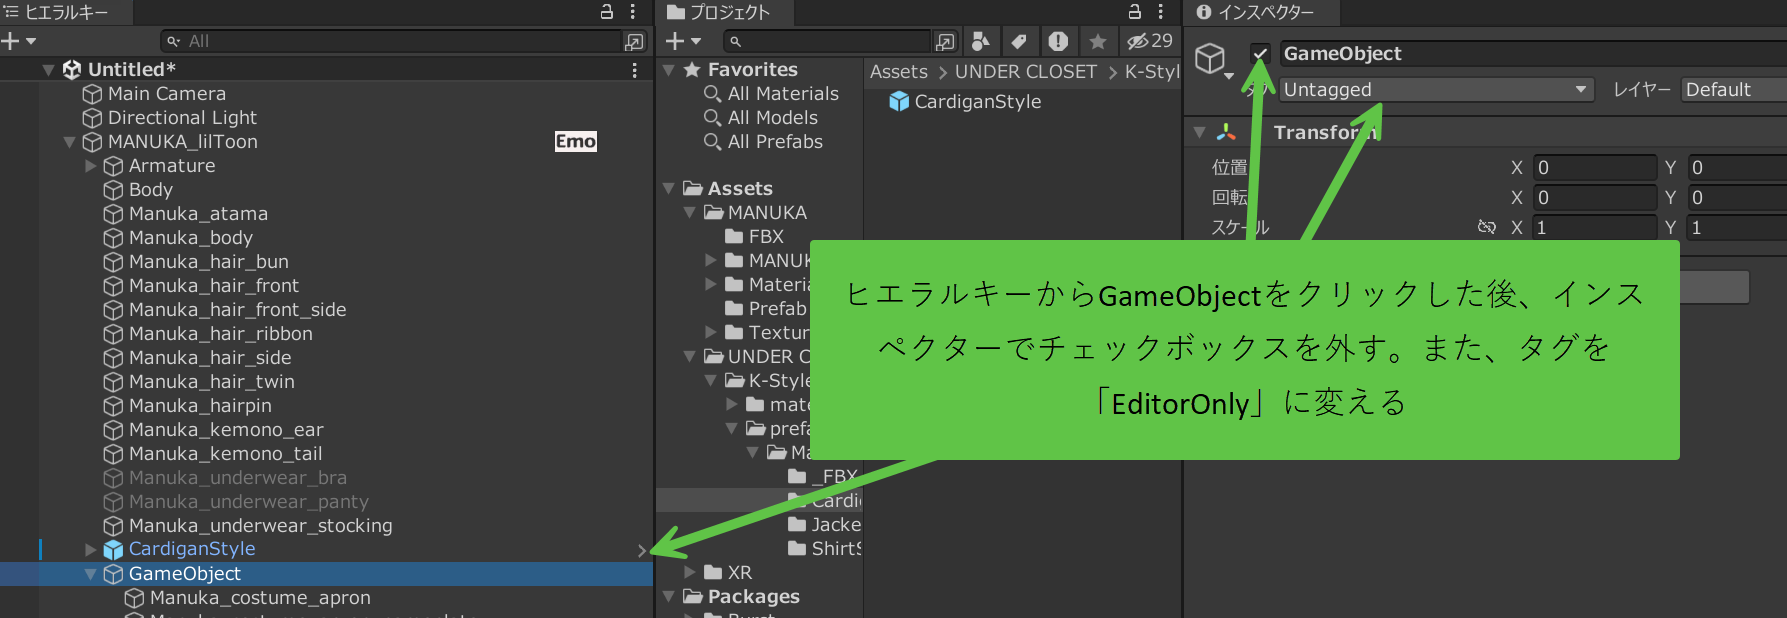Open the Hierarchy create (+) dropdown
Viewport: 1787px width, 618px height.
tap(19, 41)
